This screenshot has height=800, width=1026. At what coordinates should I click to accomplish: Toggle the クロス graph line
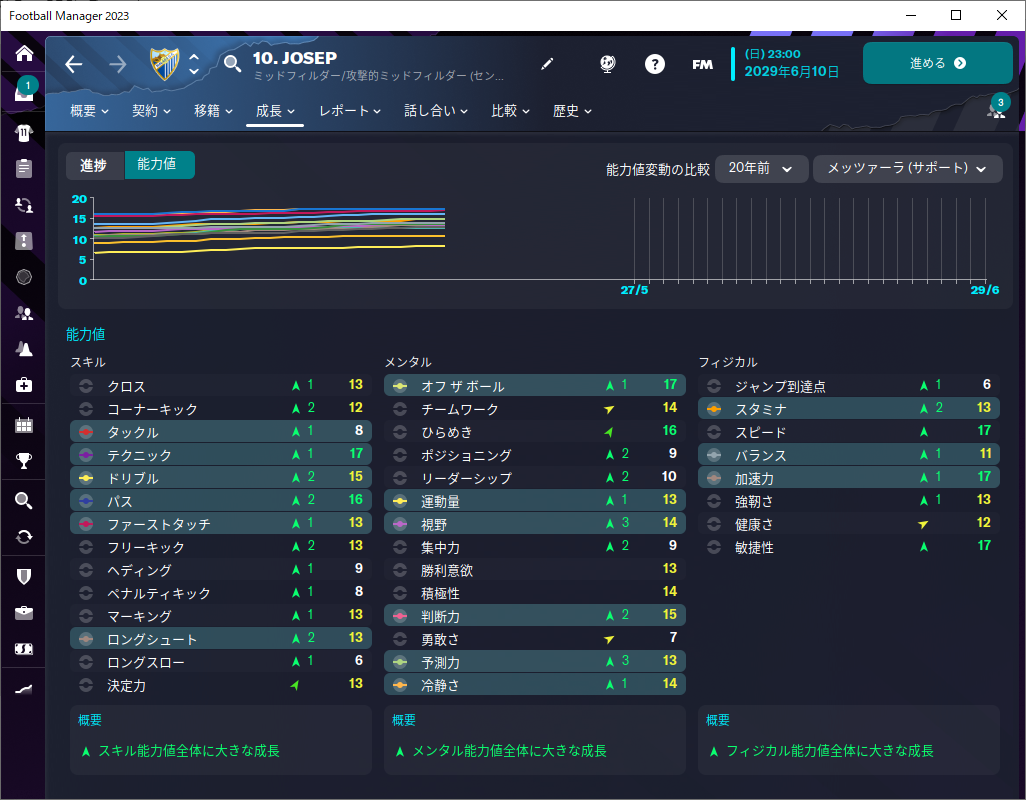click(x=86, y=386)
